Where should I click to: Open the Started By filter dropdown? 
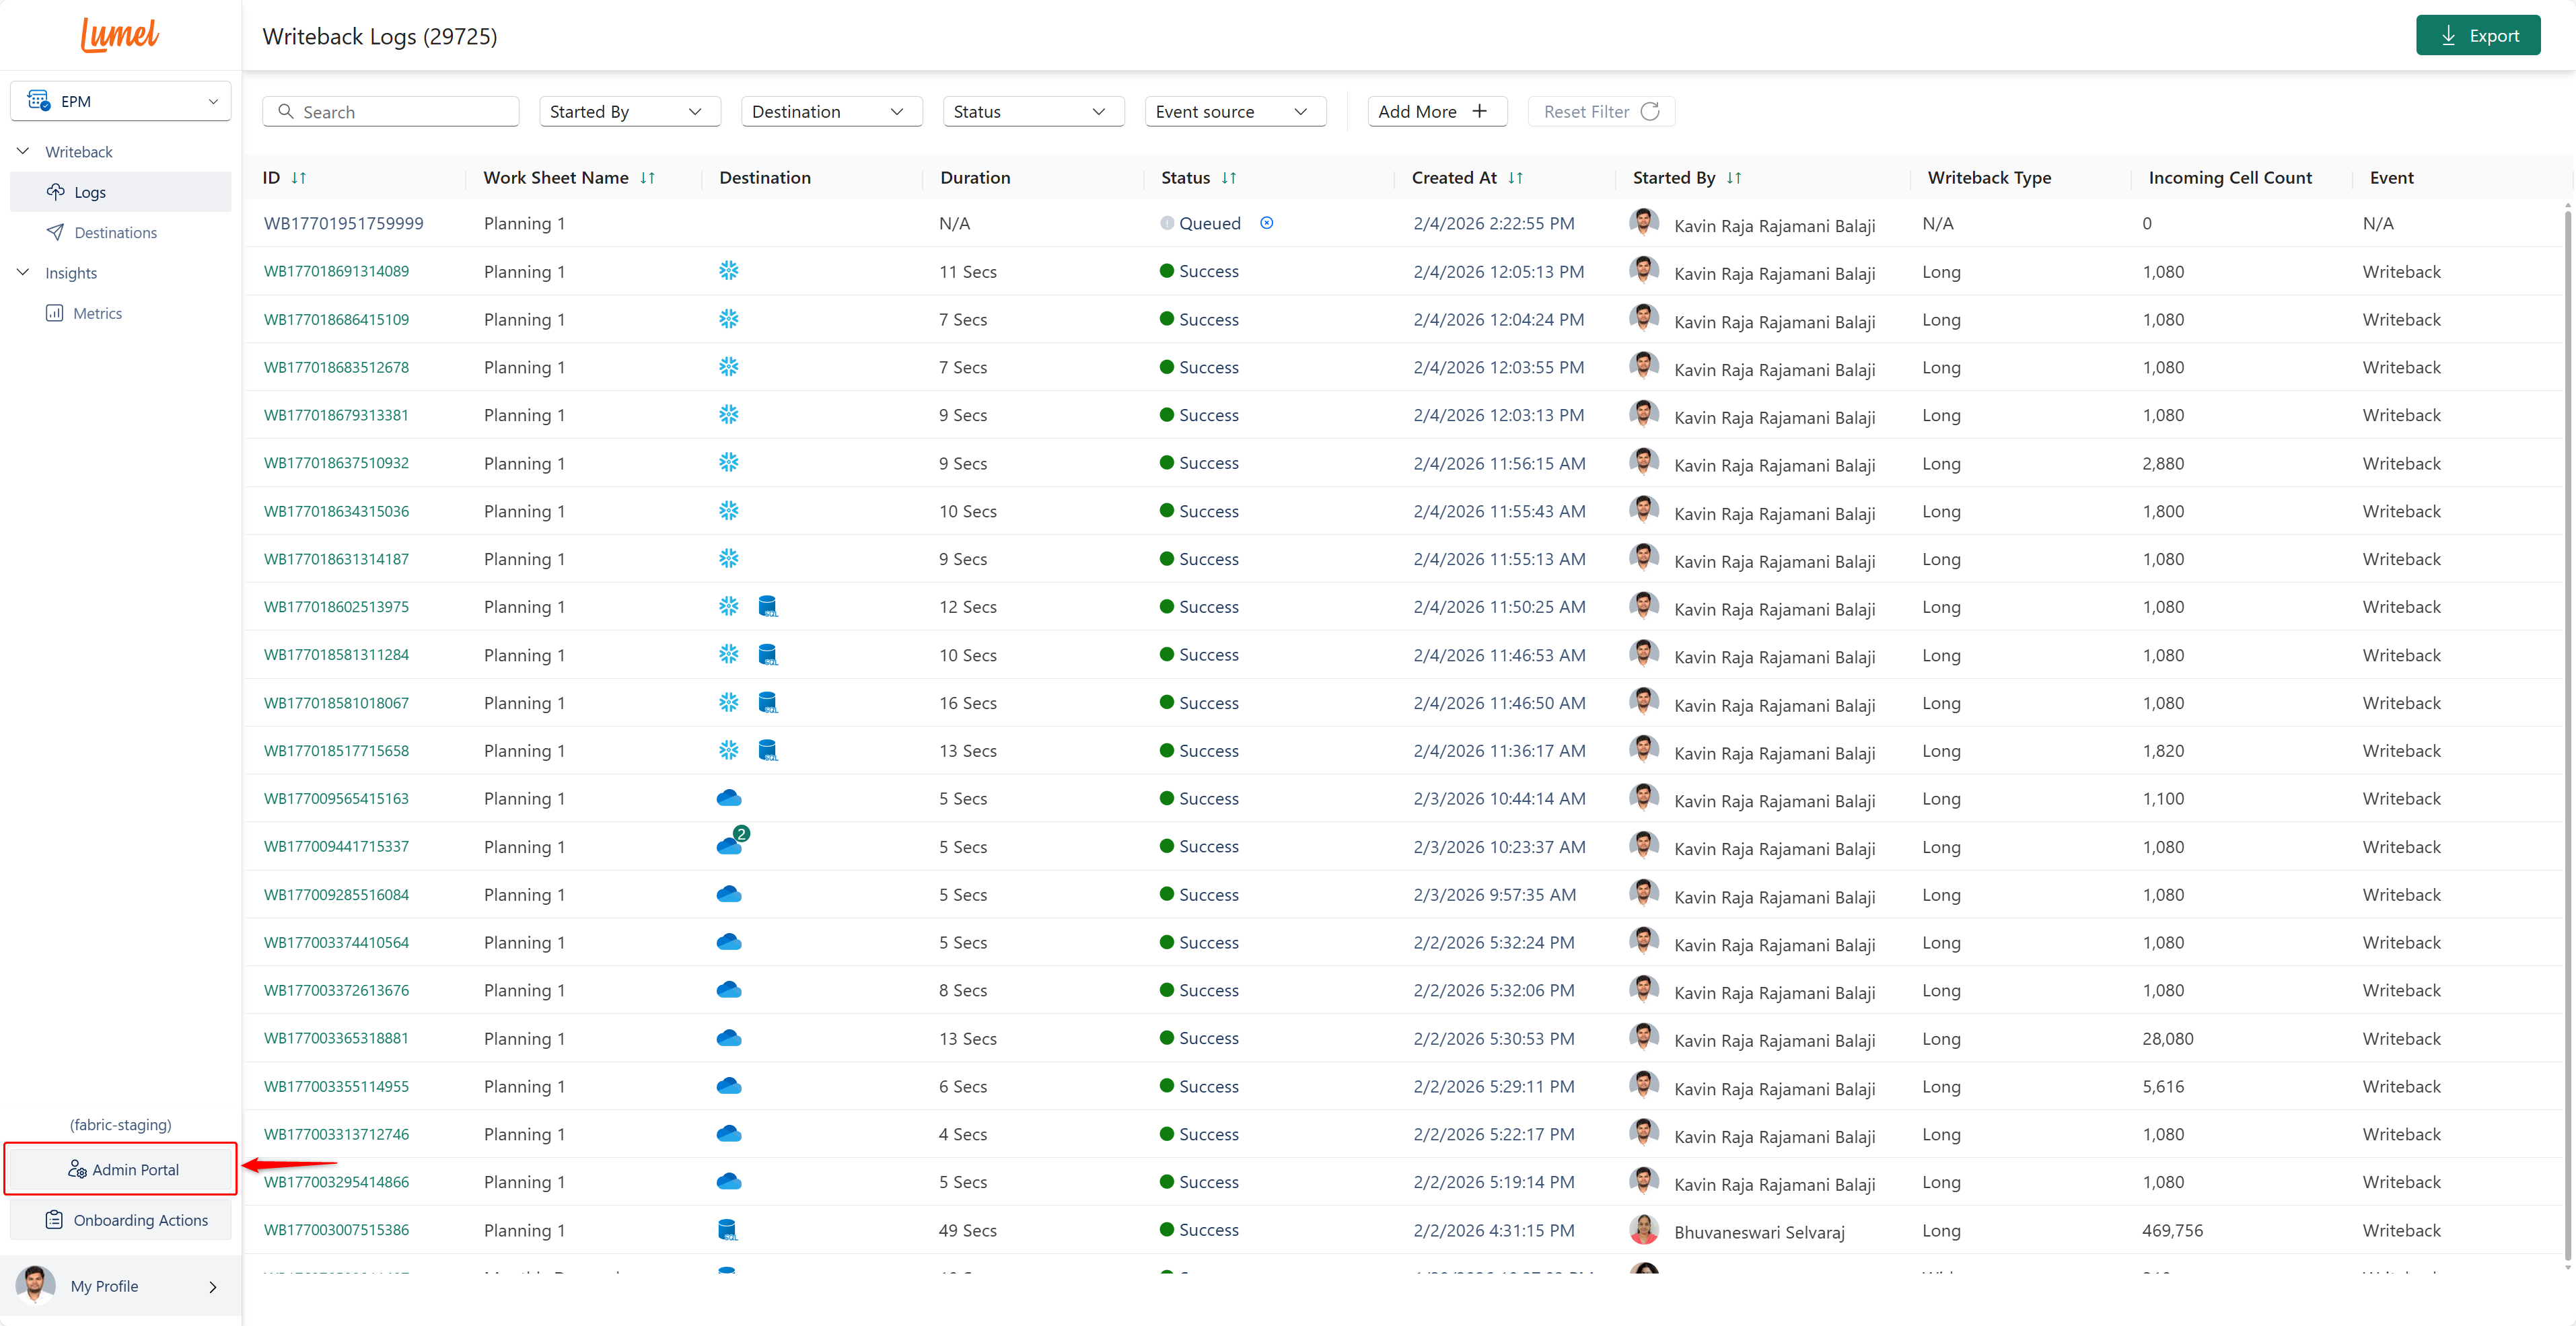click(629, 112)
